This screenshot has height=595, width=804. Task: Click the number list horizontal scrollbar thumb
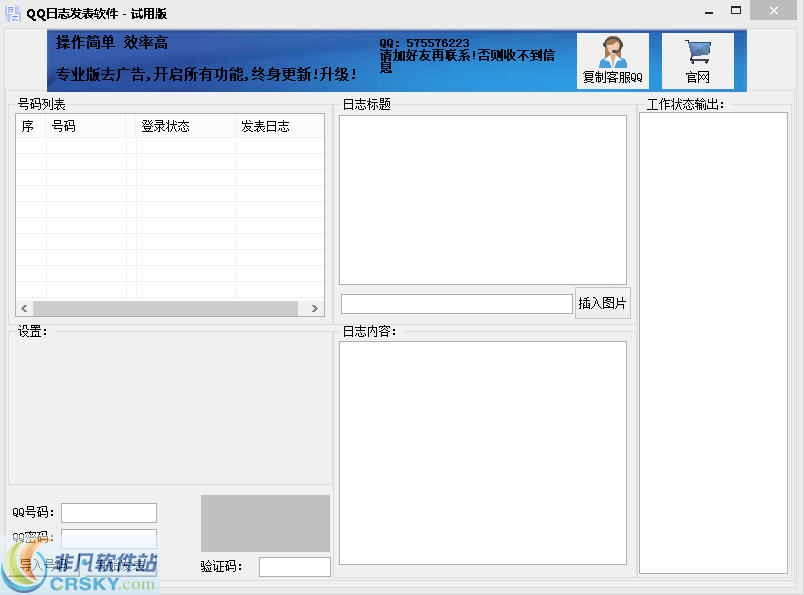tap(165, 308)
